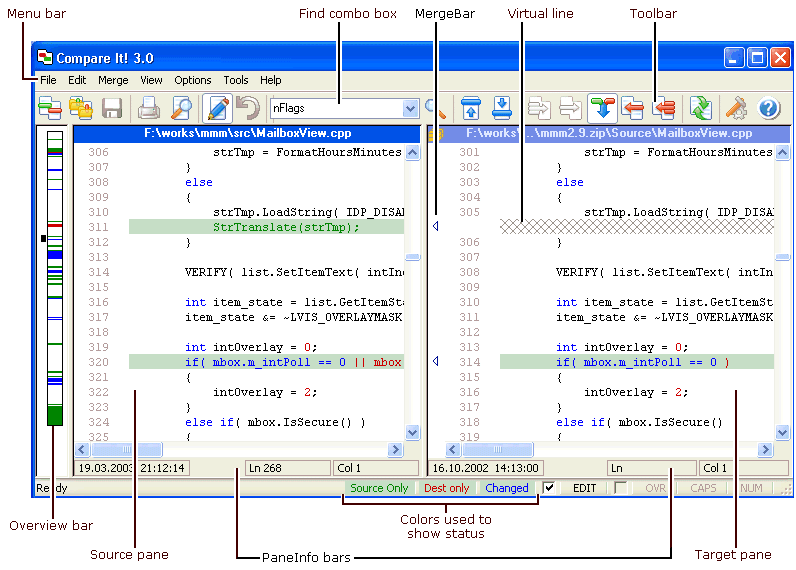Click target pane vertical scrollbar up arrow
Screen dimensions: 796x570
782,153
